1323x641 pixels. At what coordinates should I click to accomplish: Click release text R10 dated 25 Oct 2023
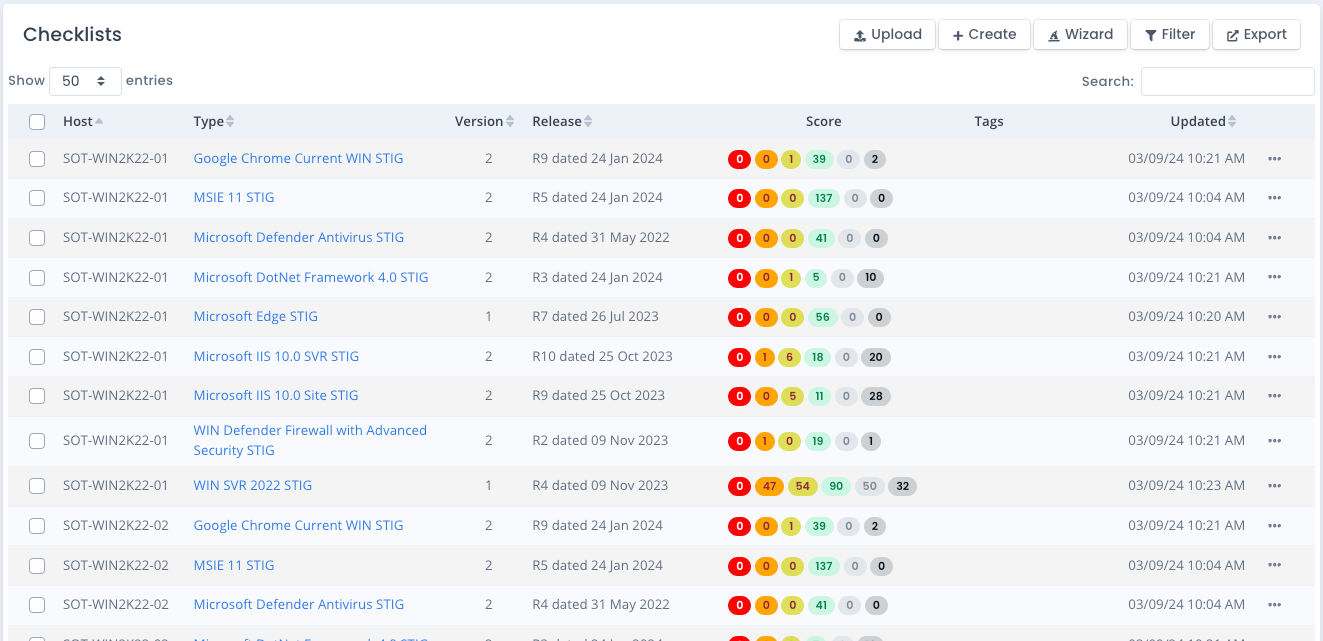602,356
